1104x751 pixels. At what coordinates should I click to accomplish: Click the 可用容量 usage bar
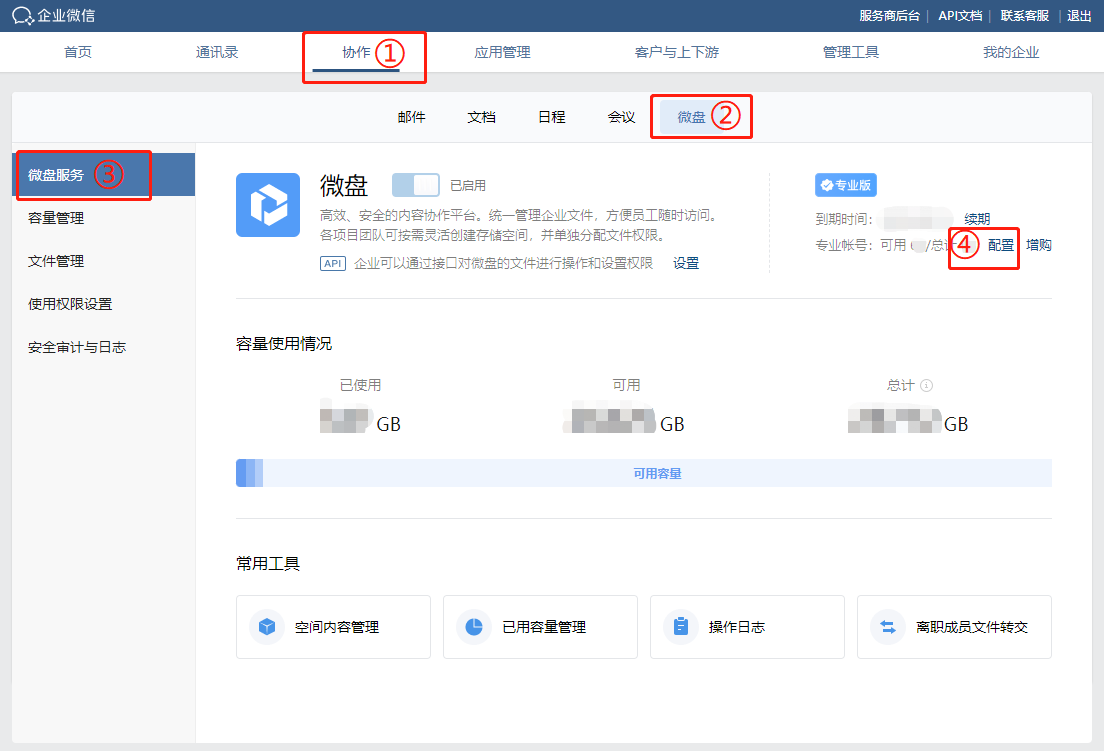644,473
